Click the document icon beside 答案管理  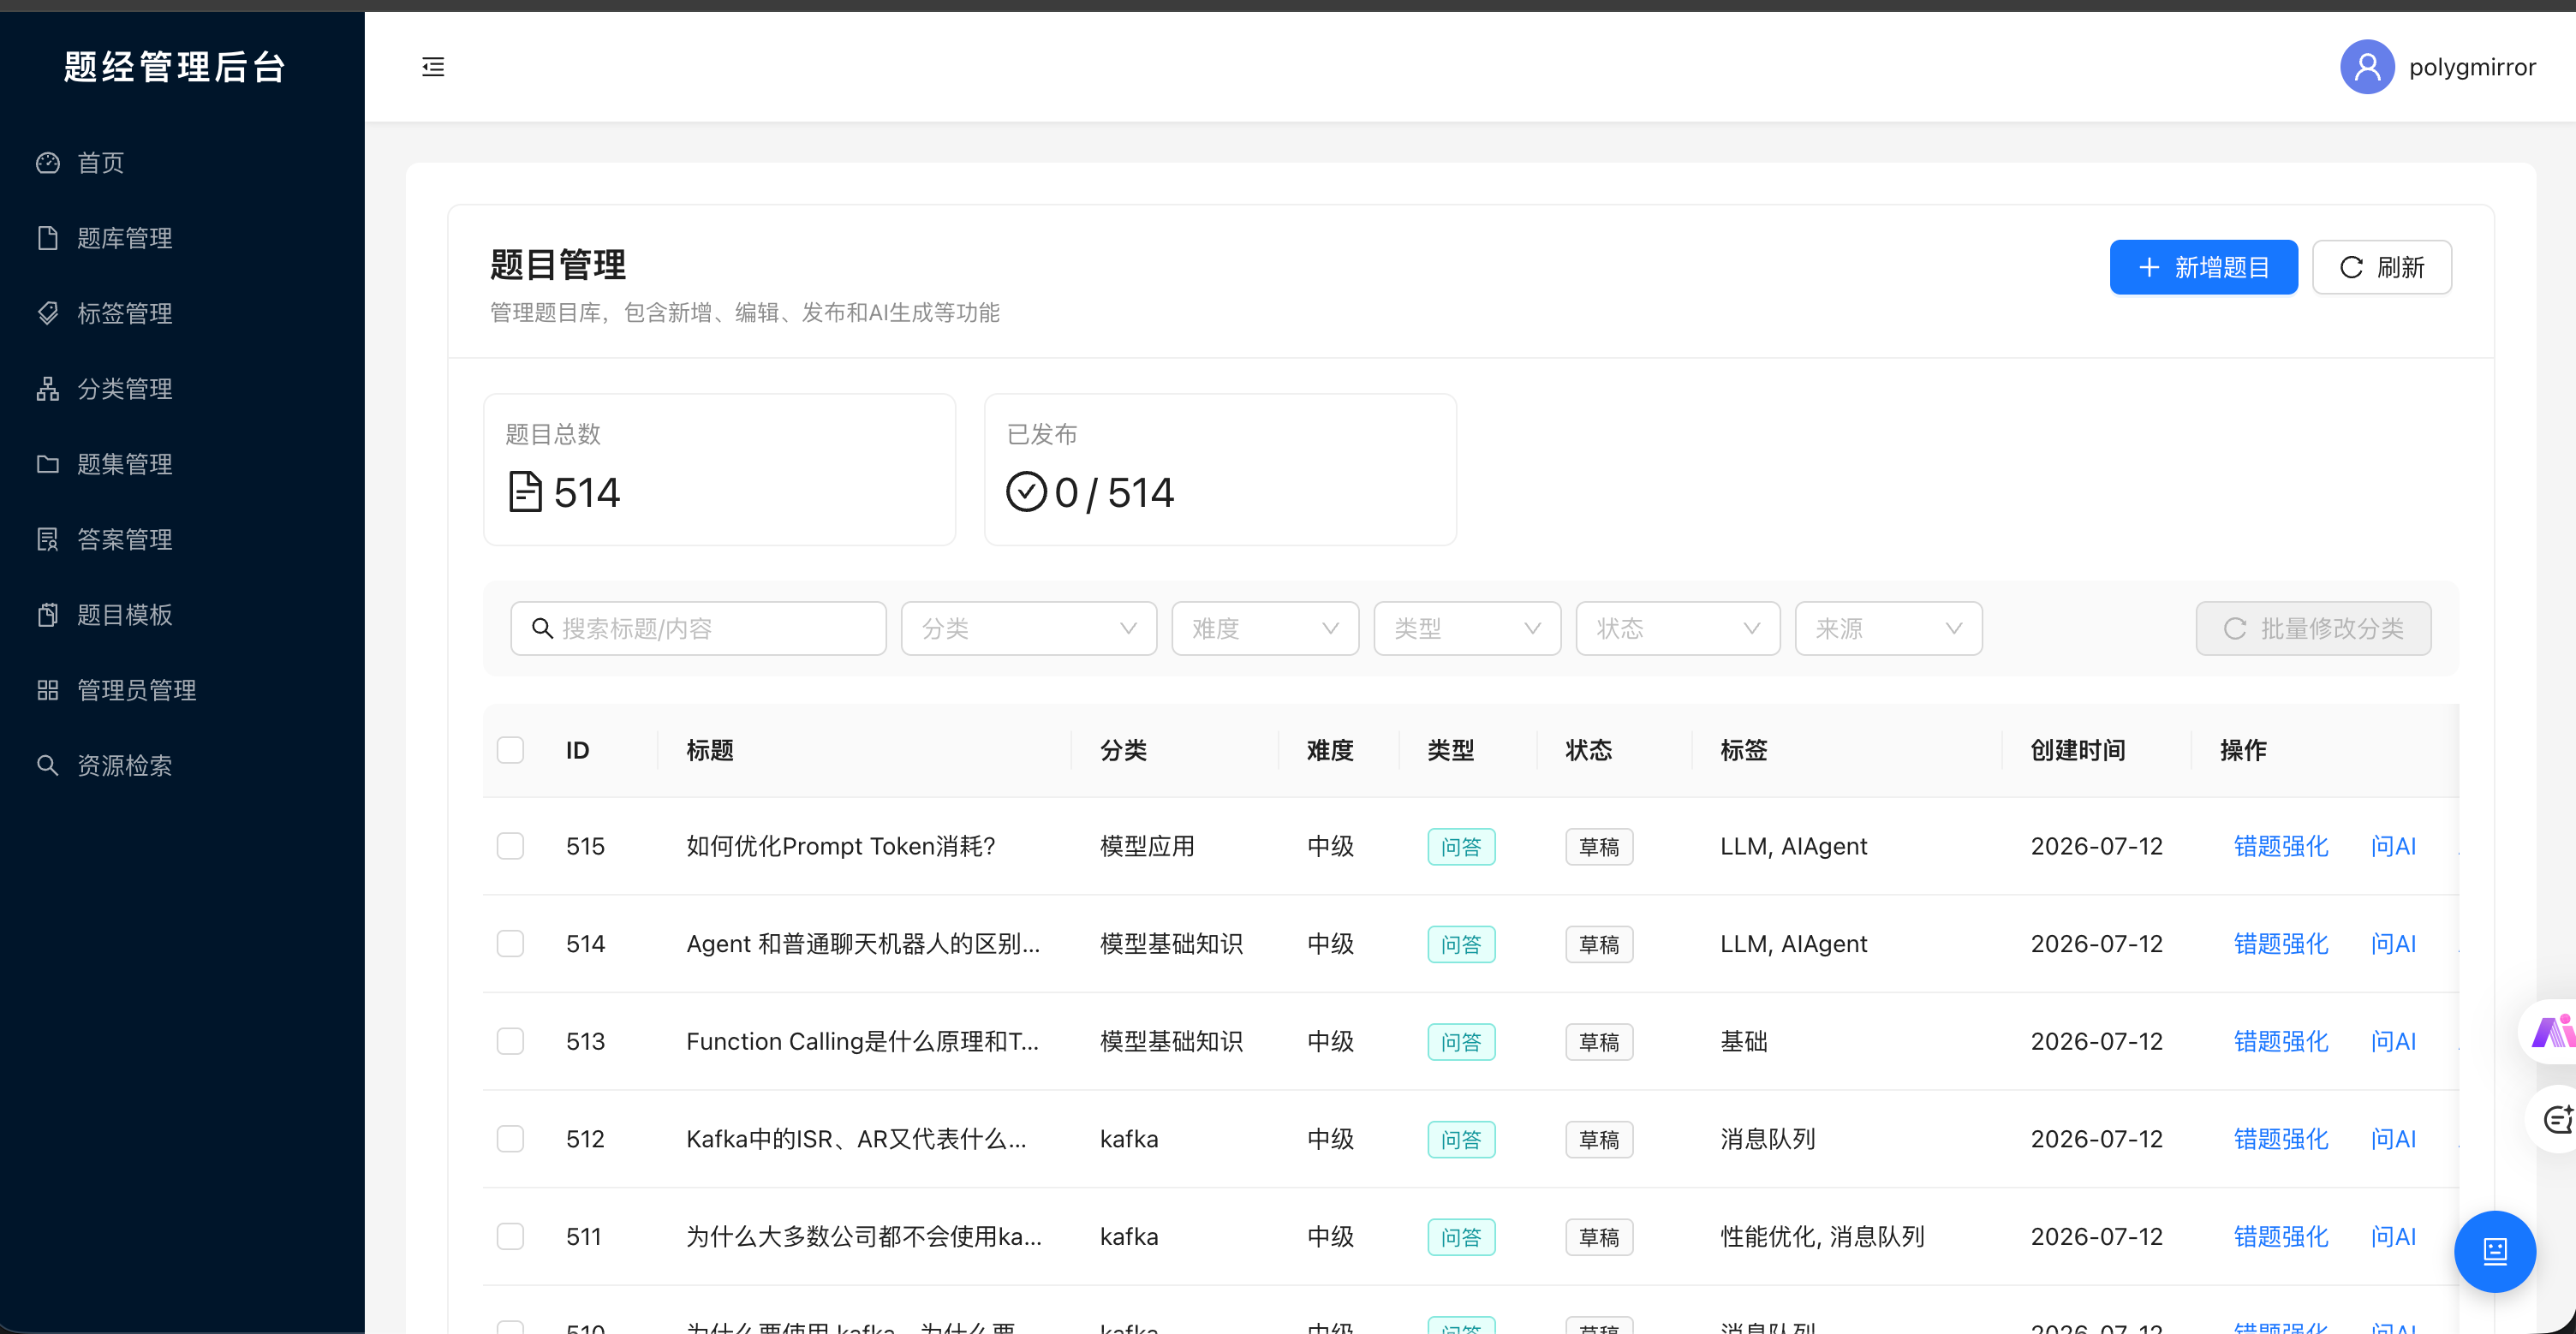[47, 539]
